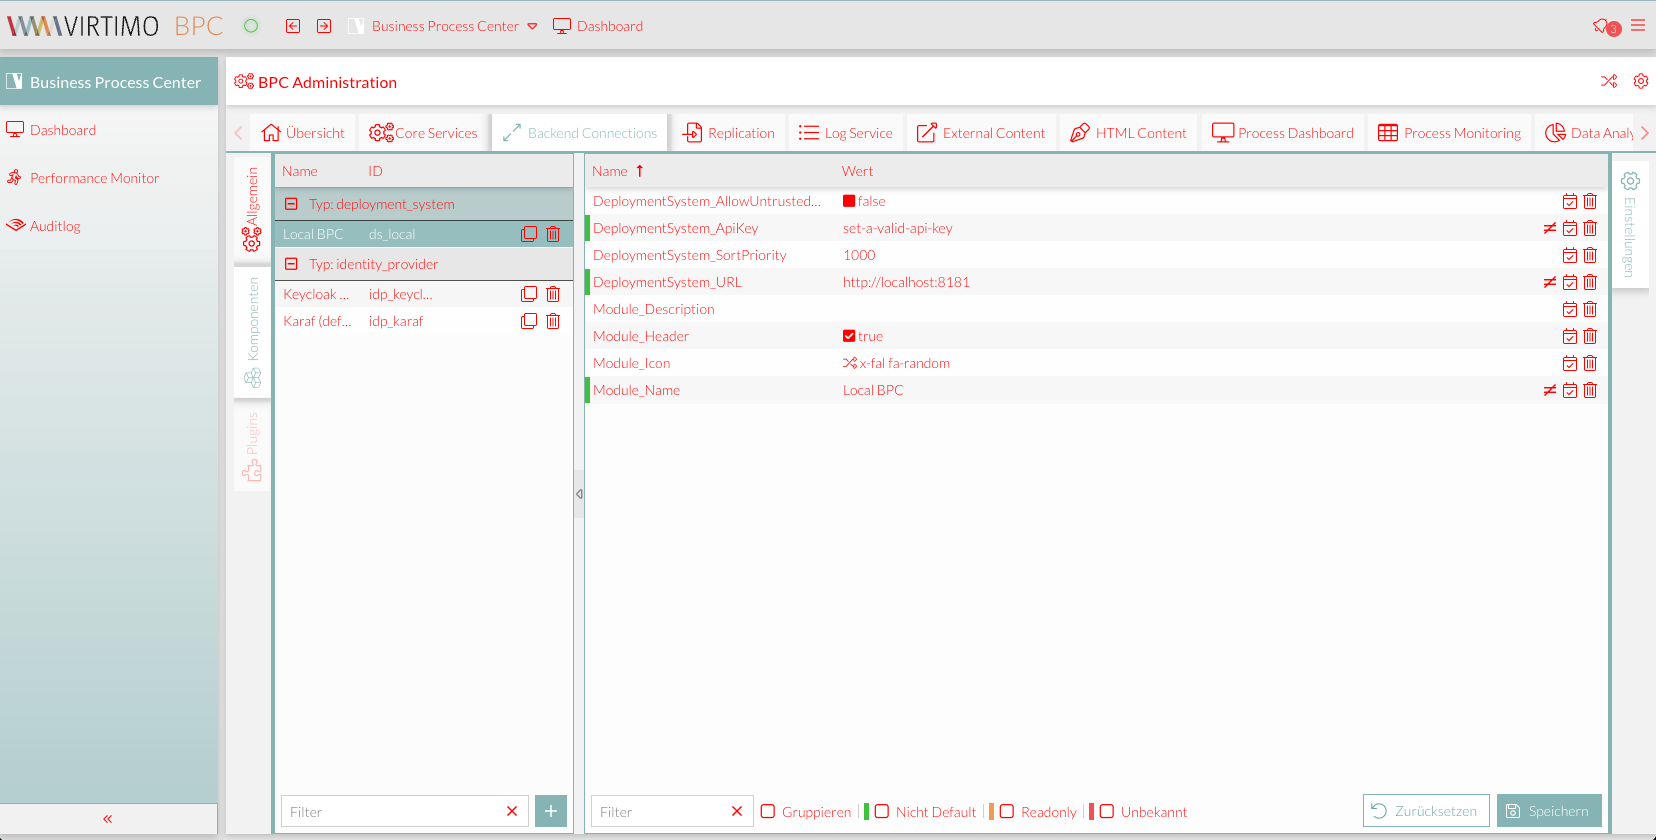Click the shuffle icon in BPC Administration header
The image size is (1656, 840).
[1609, 82]
